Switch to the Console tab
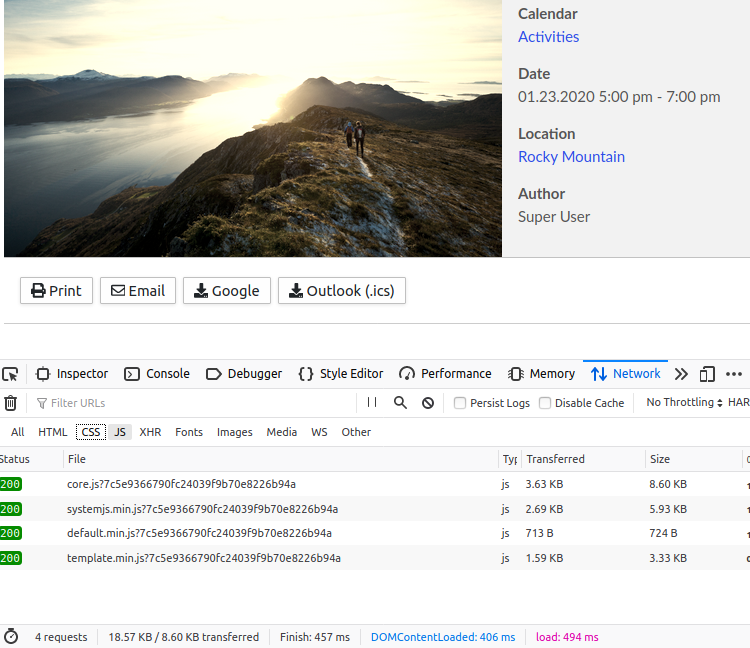Viewport: 750px width, 648px height. coord(157,374)
